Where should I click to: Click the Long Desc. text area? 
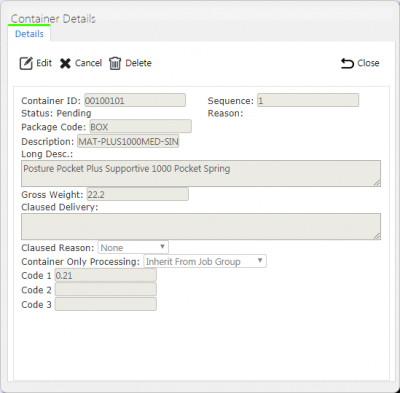coord(201,173)
